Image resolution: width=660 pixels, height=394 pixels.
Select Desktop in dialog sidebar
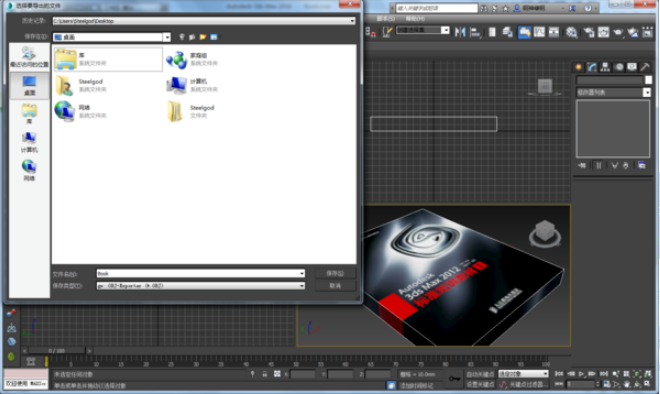[x=29, y=85]
